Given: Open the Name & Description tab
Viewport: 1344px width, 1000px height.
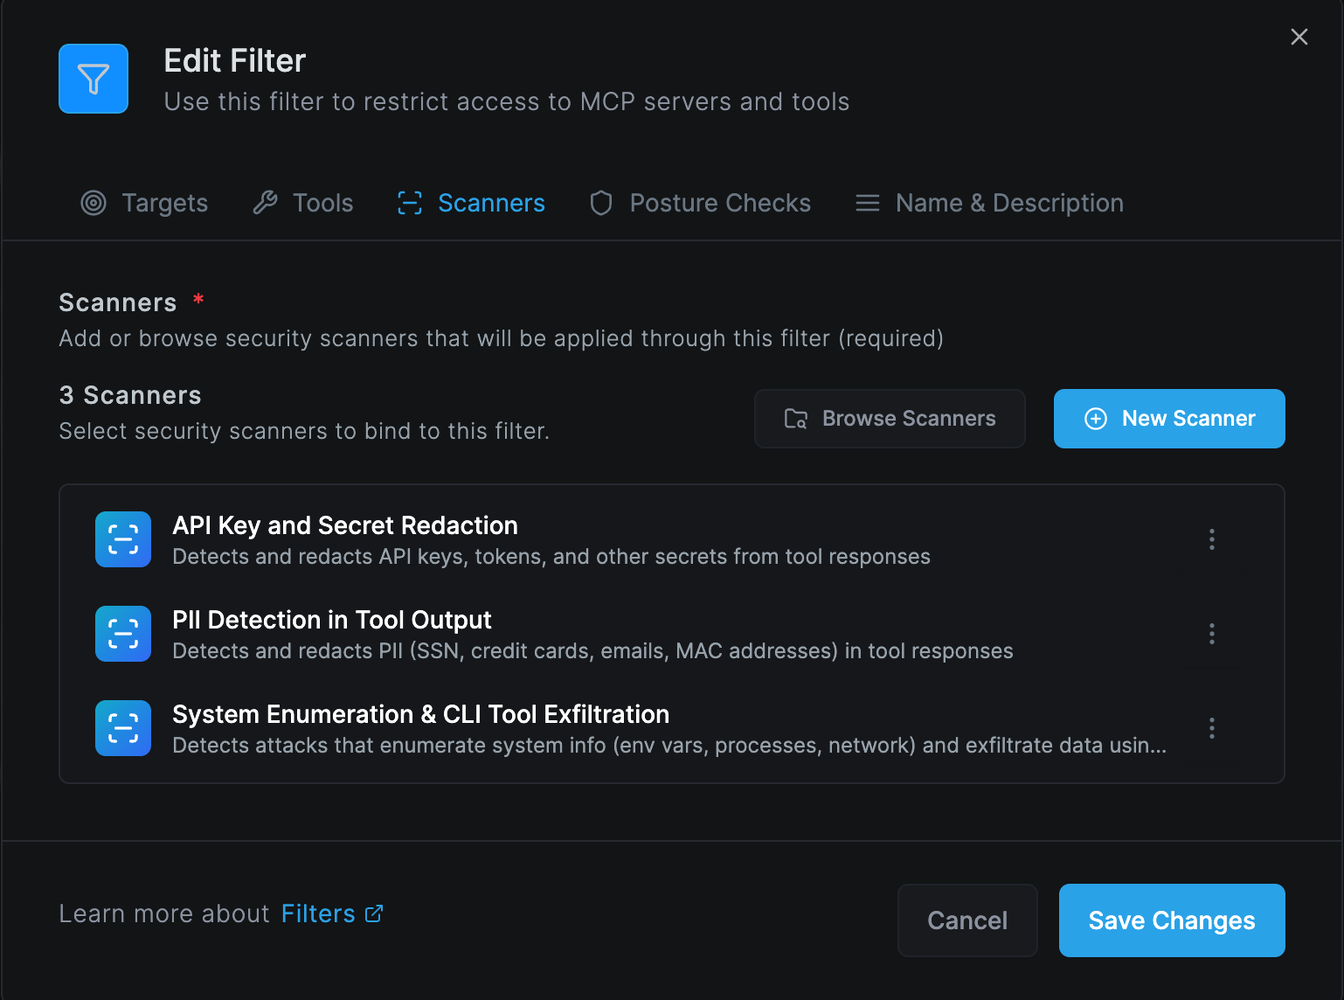Looking at the screenshot, I should [x=989, y=203].
